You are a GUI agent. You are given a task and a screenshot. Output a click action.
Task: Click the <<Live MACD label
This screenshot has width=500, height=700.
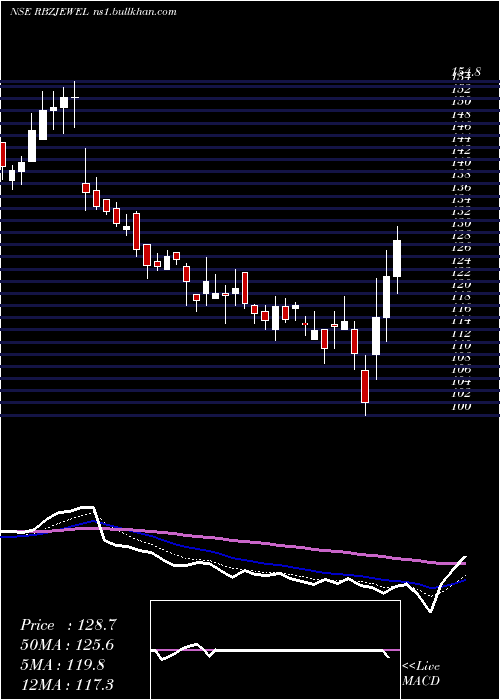click(x=421, y=674)
